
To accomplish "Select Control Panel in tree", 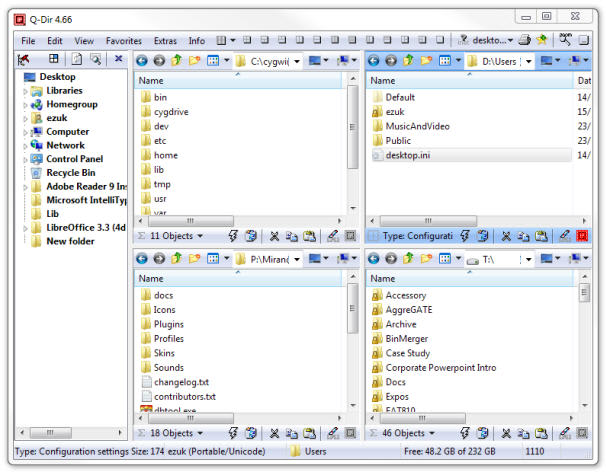I will [x=75, y=159].
